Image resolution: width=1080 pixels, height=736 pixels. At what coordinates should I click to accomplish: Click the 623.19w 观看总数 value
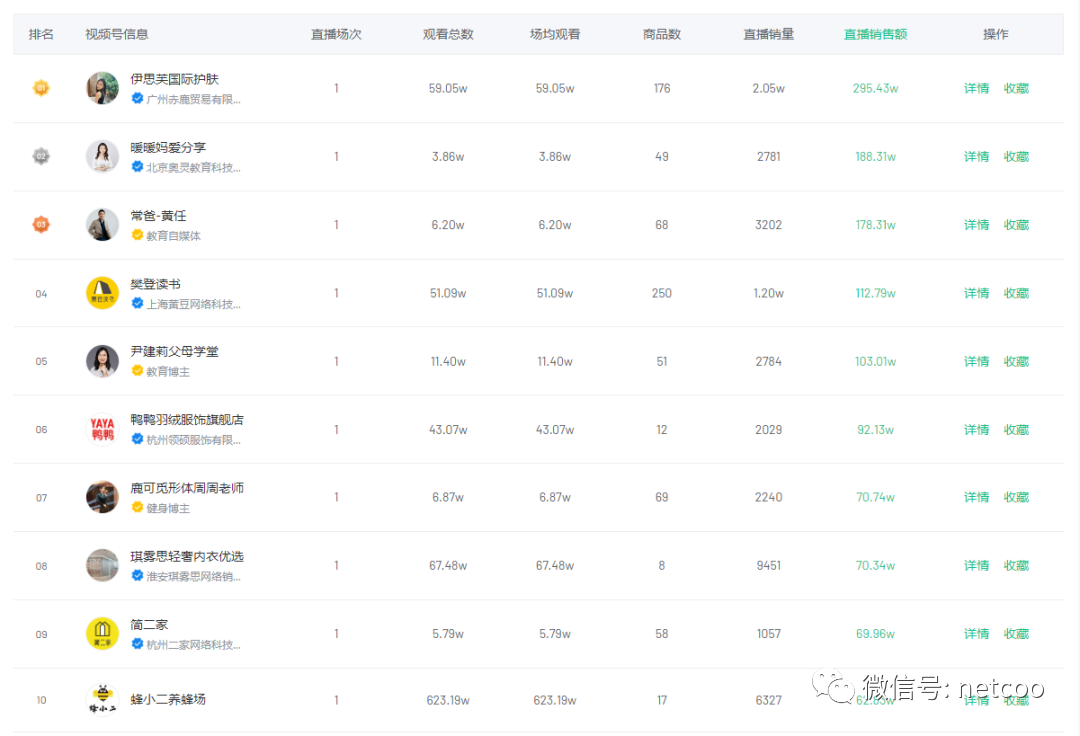[x=448, y=700]
